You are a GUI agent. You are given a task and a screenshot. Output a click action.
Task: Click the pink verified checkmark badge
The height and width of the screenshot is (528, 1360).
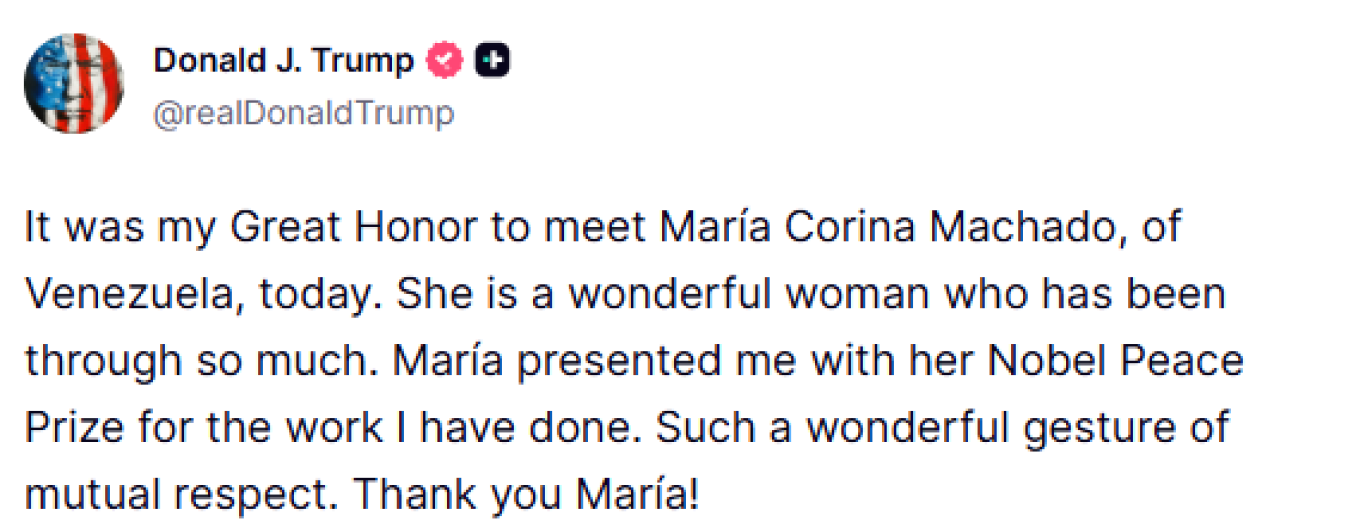445,62
